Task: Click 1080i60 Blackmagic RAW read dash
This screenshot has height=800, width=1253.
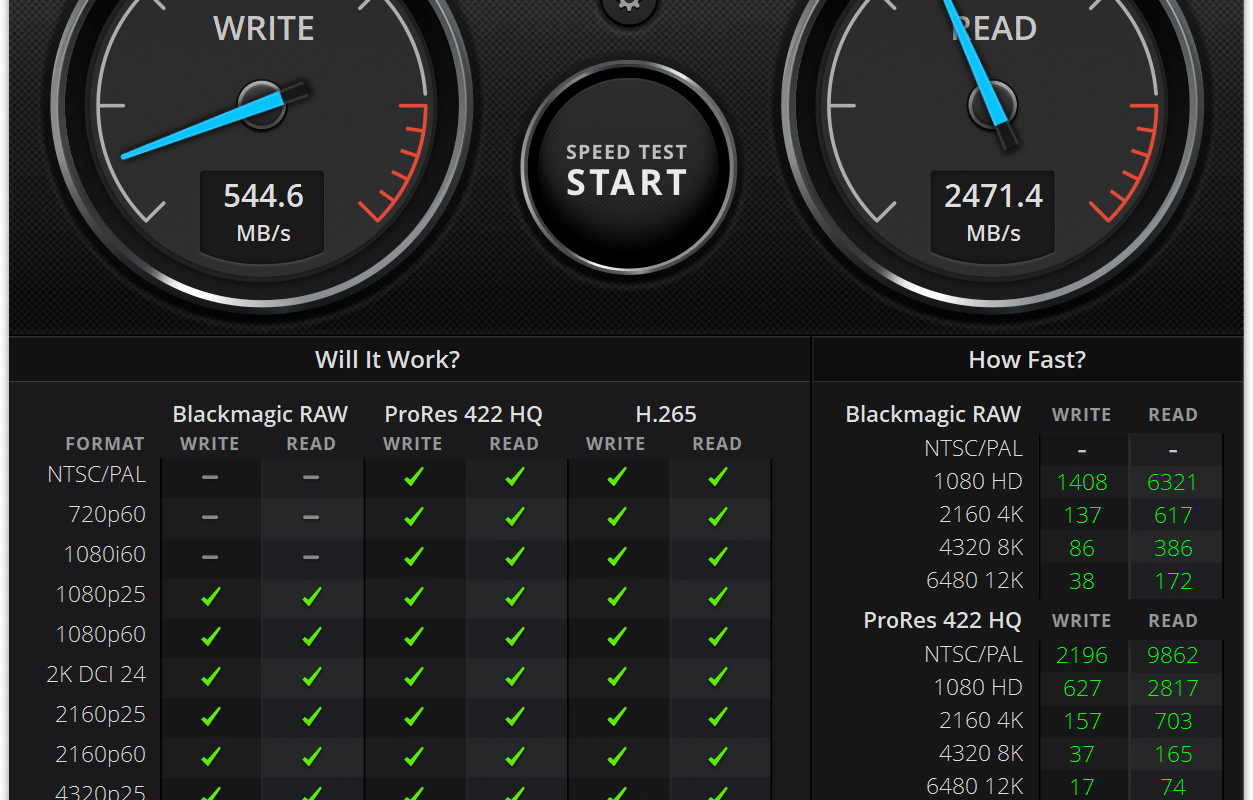Action: pos(312,557)
